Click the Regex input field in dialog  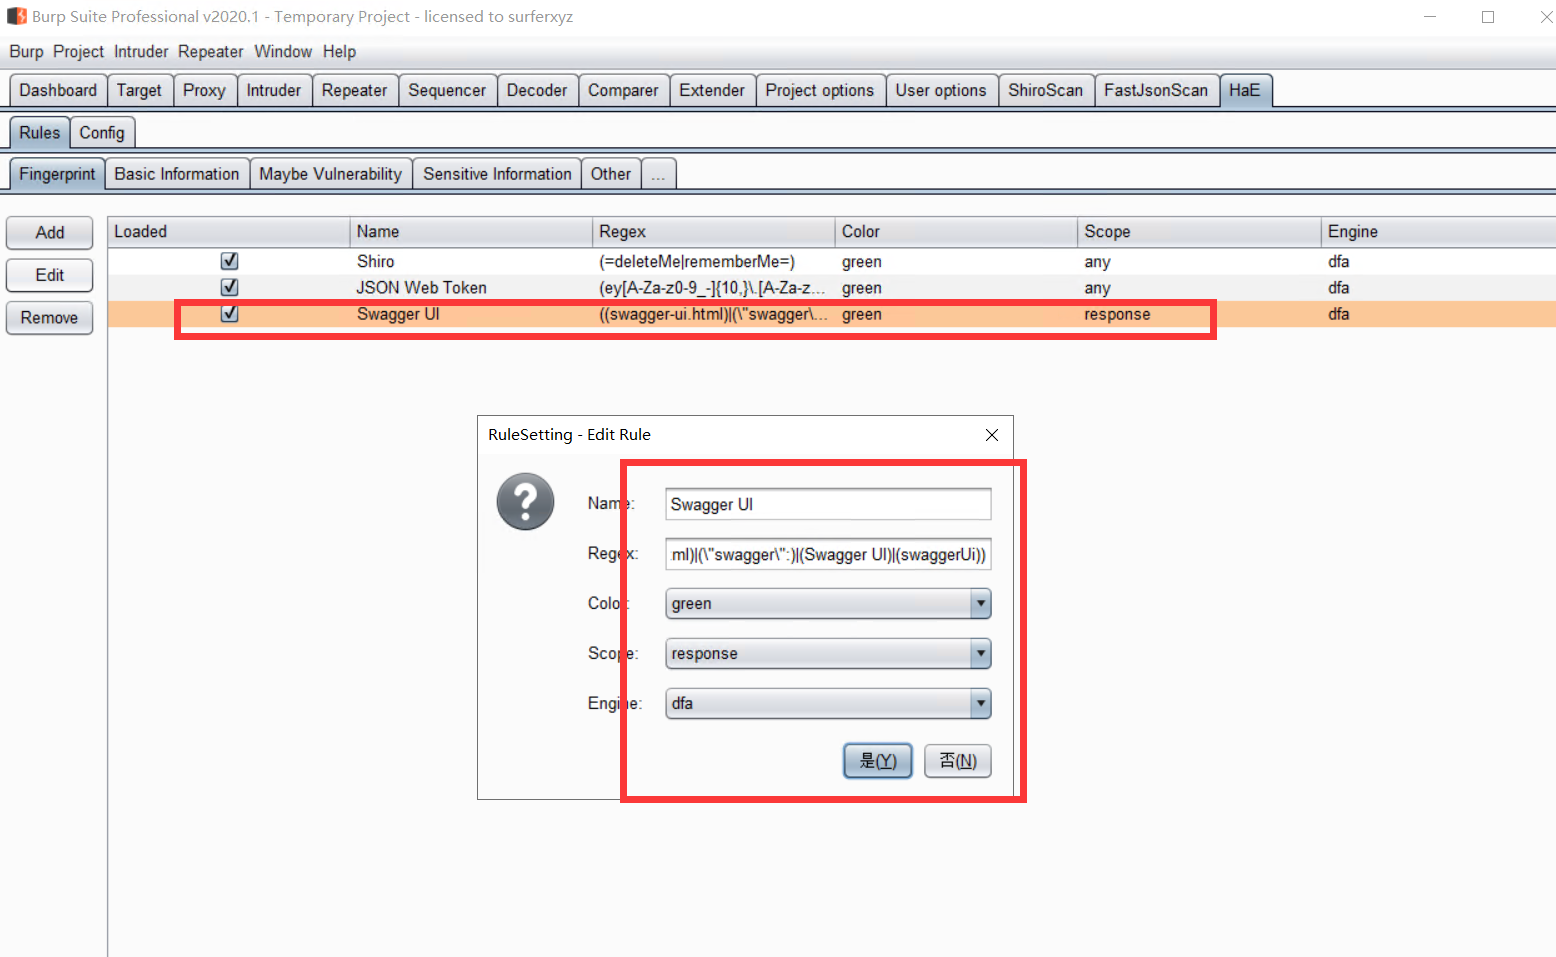click(828, 554)
